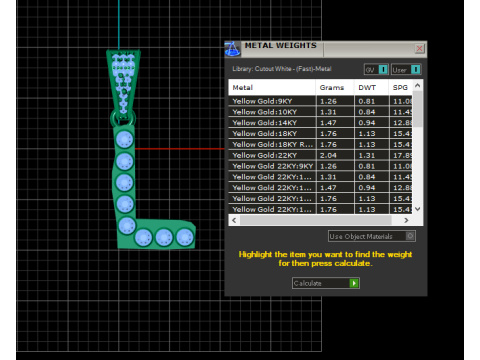The width and height of the screenshot is (480, 360).
Task: Select the Yellow Gold 22KY:9KY row
Action: 320,166
